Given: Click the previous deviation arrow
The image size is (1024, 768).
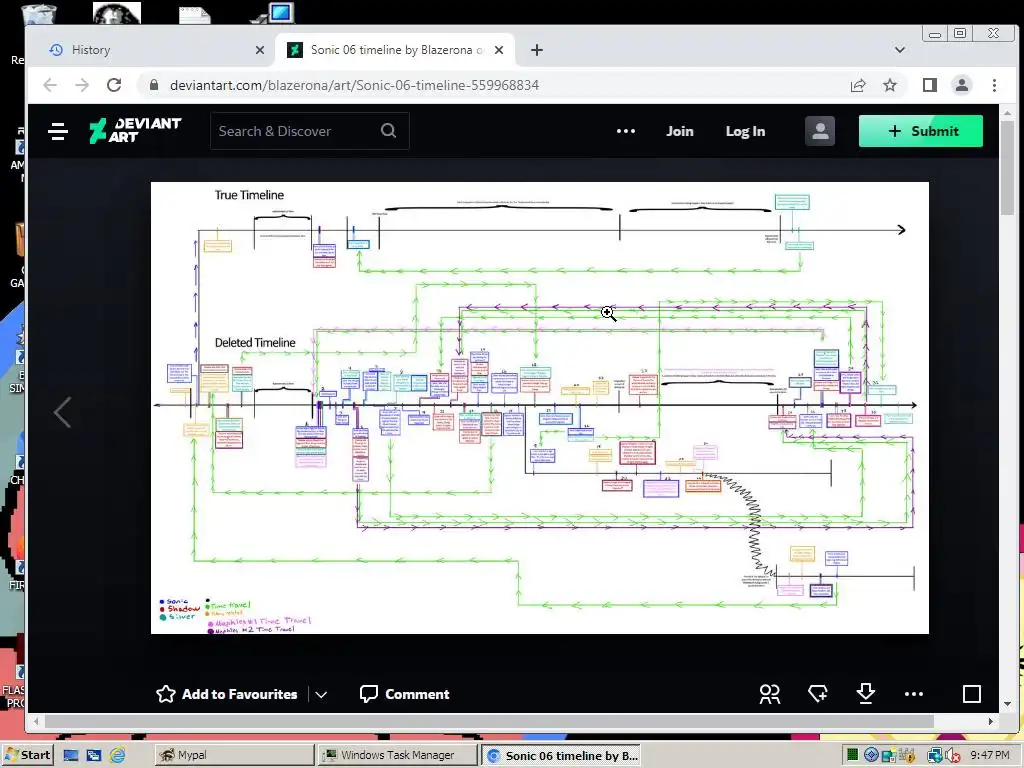Looking at the screenshot, I should tap(63, 412).
